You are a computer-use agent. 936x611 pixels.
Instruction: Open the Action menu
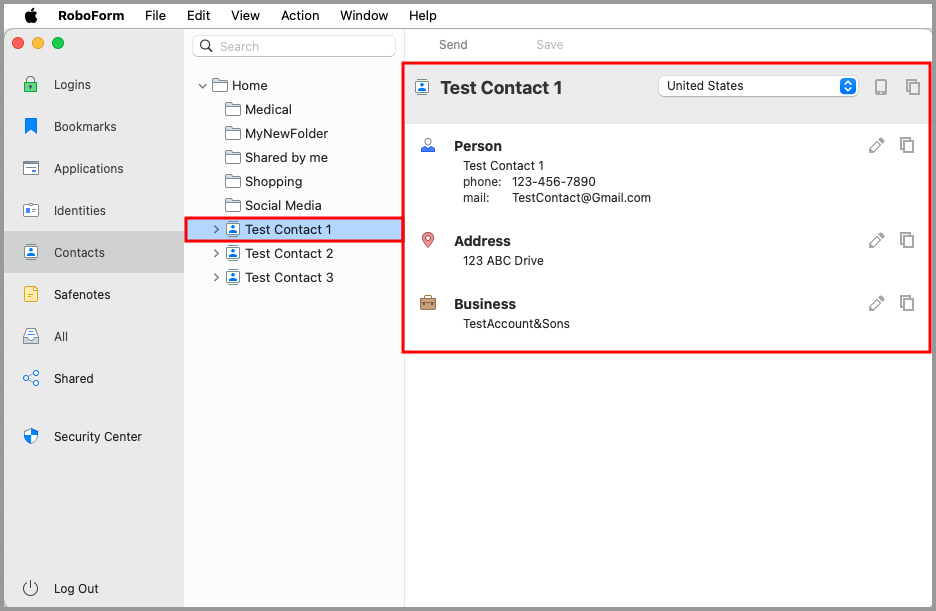[x=300, y=16]
